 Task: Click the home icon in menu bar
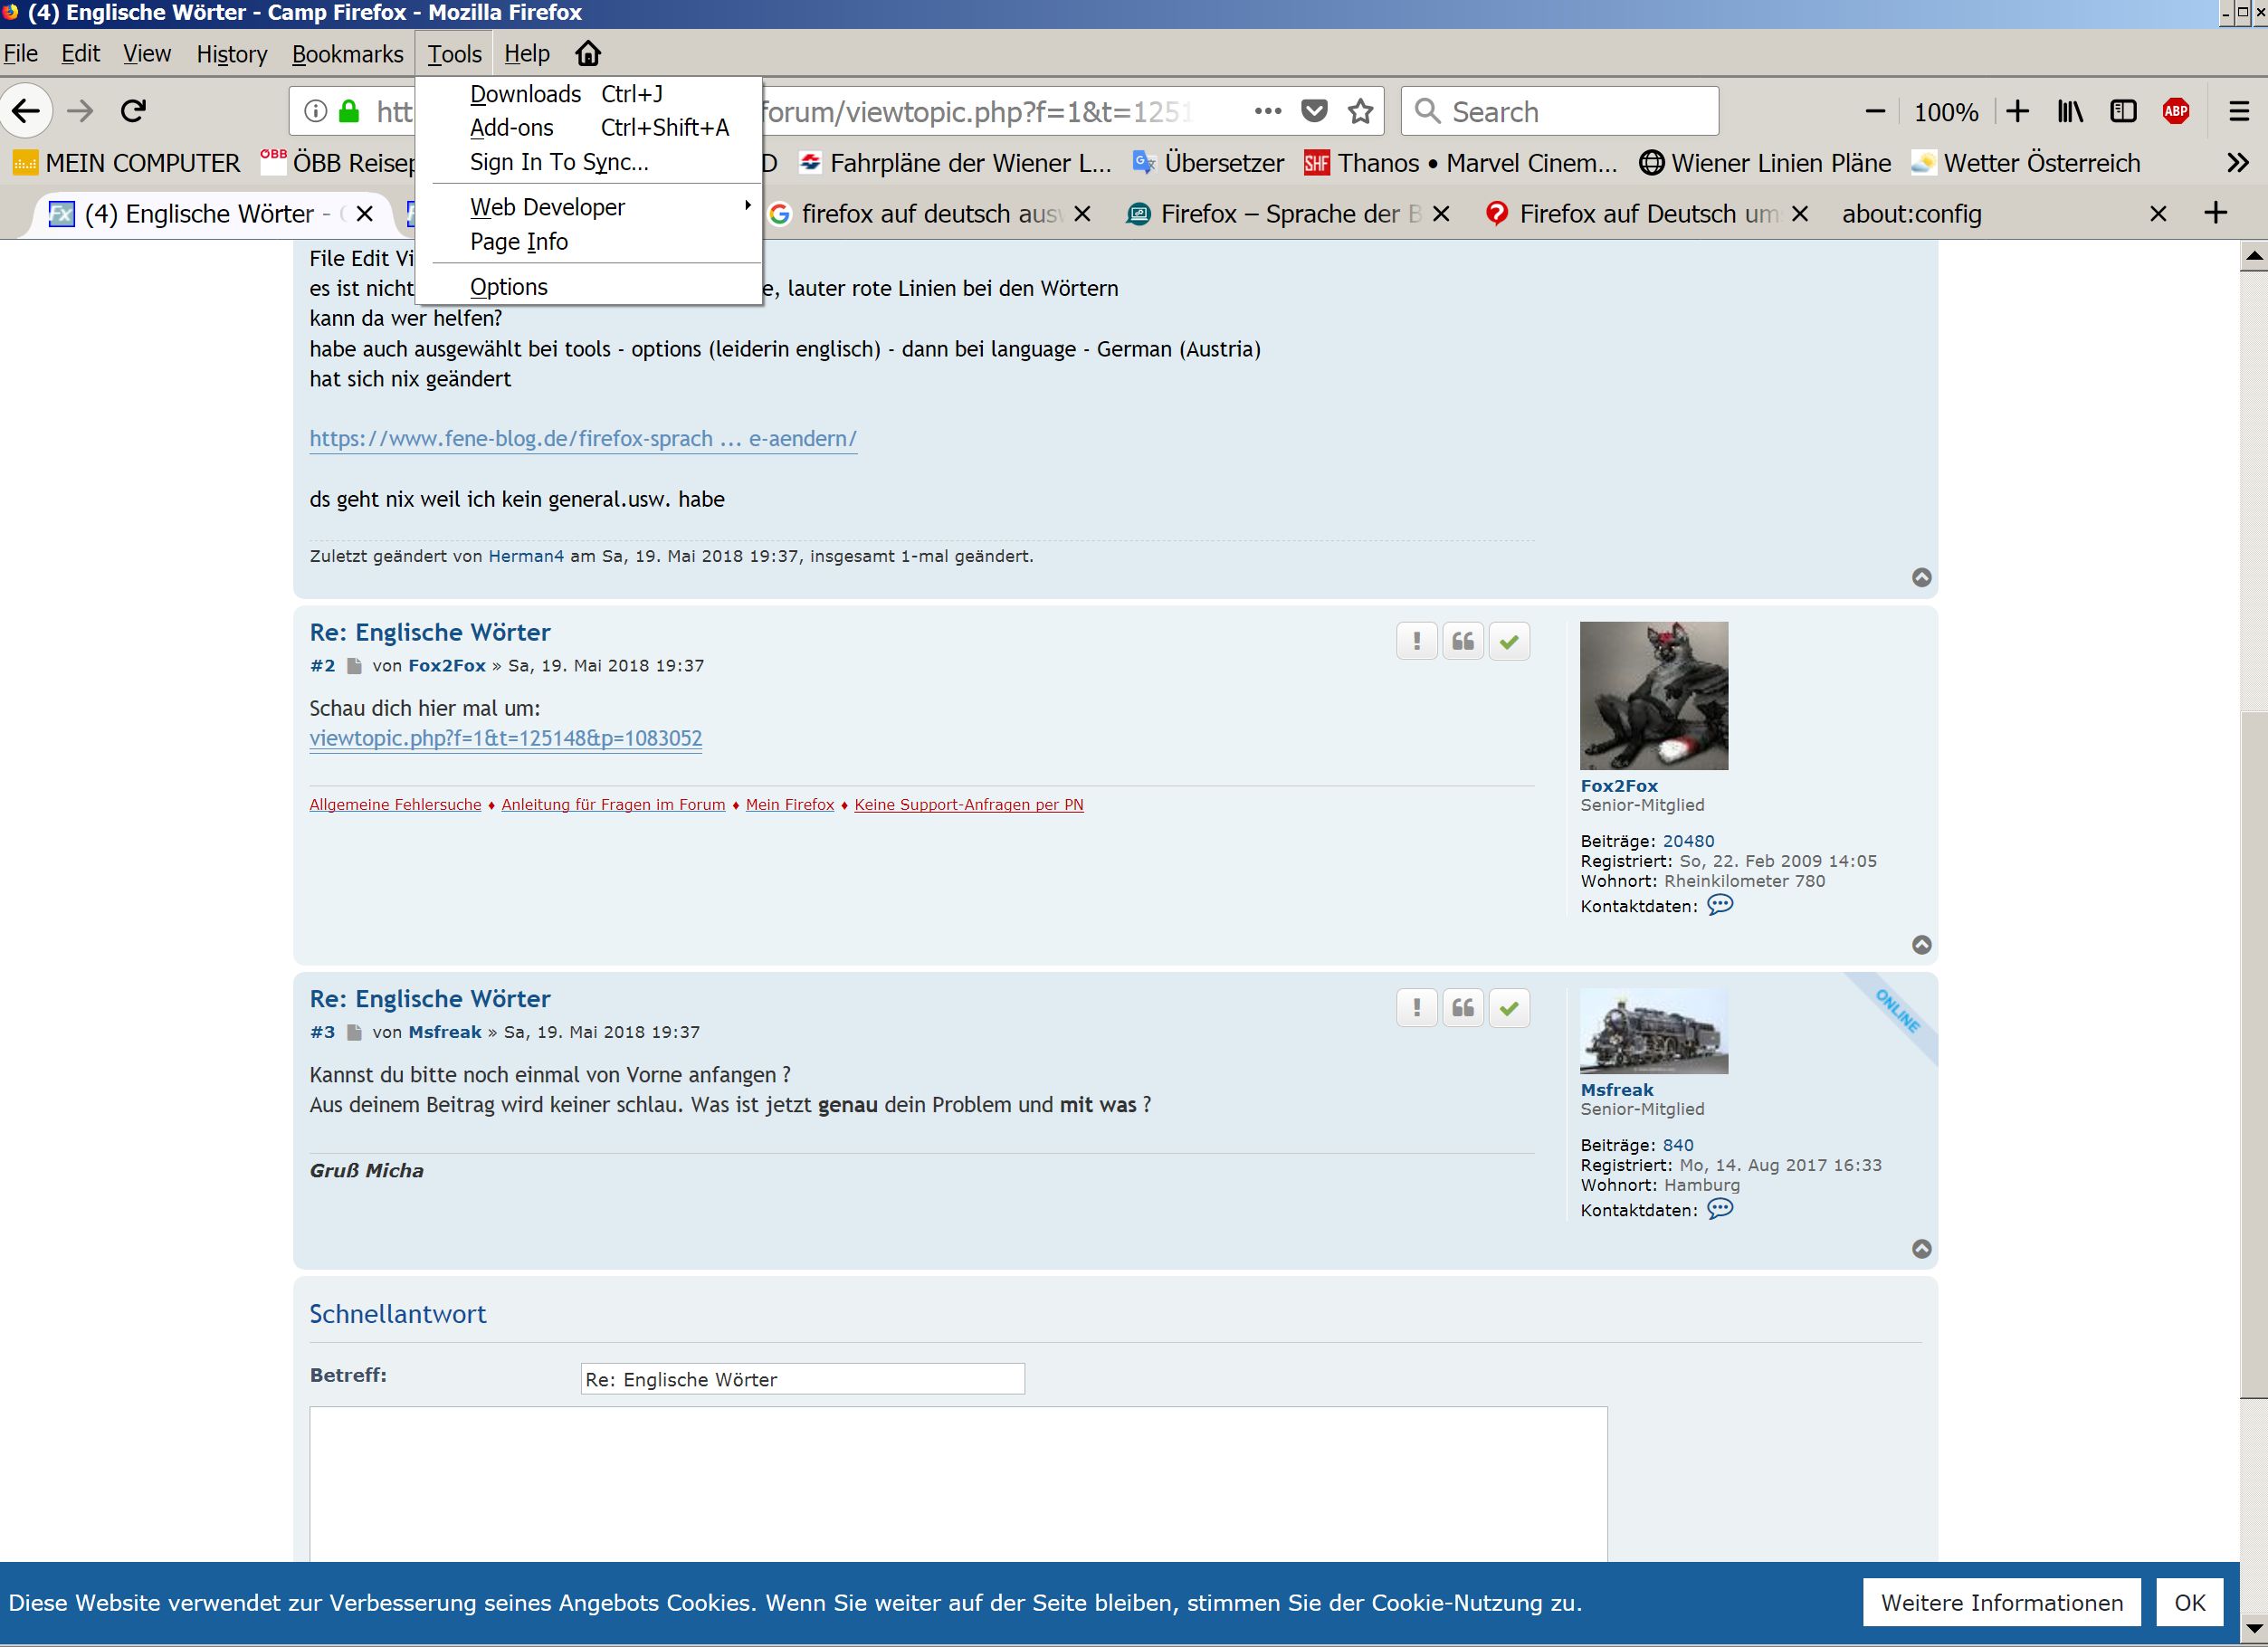pos(588,54)
